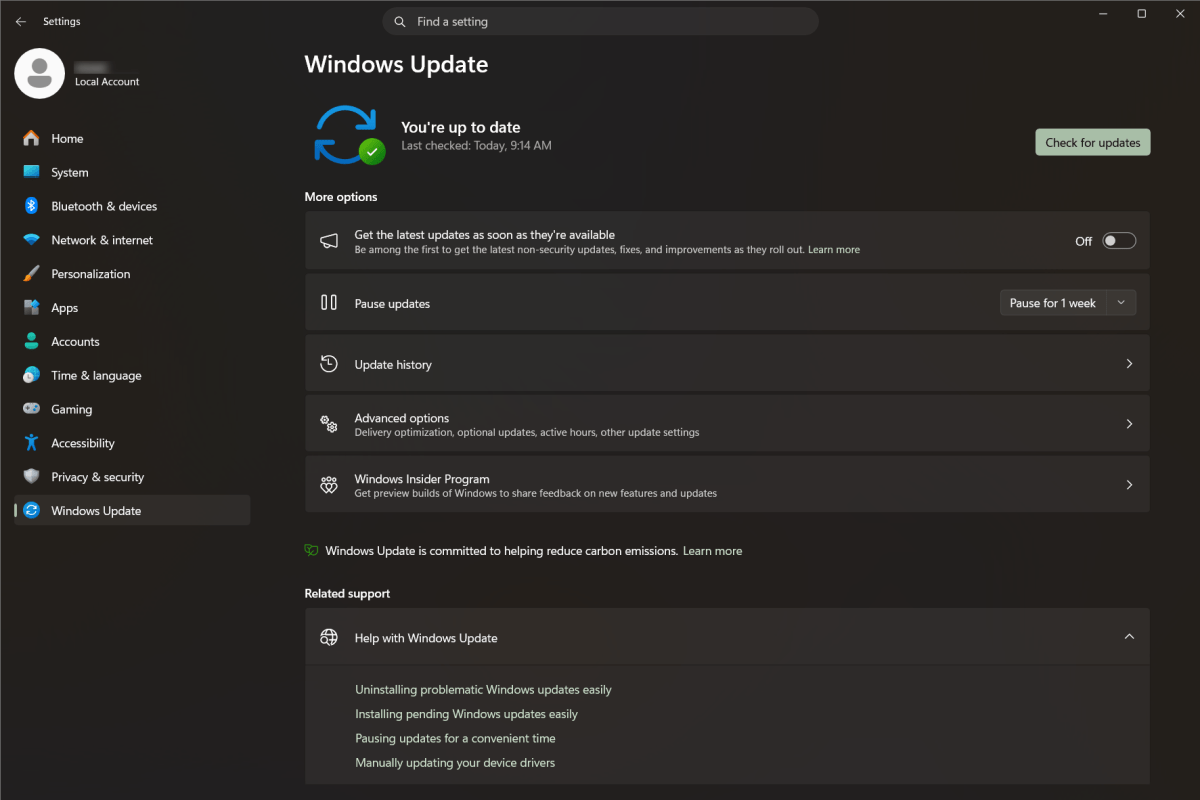Open Advanced options with its chevron
1200x800 pixels.
1129,424
